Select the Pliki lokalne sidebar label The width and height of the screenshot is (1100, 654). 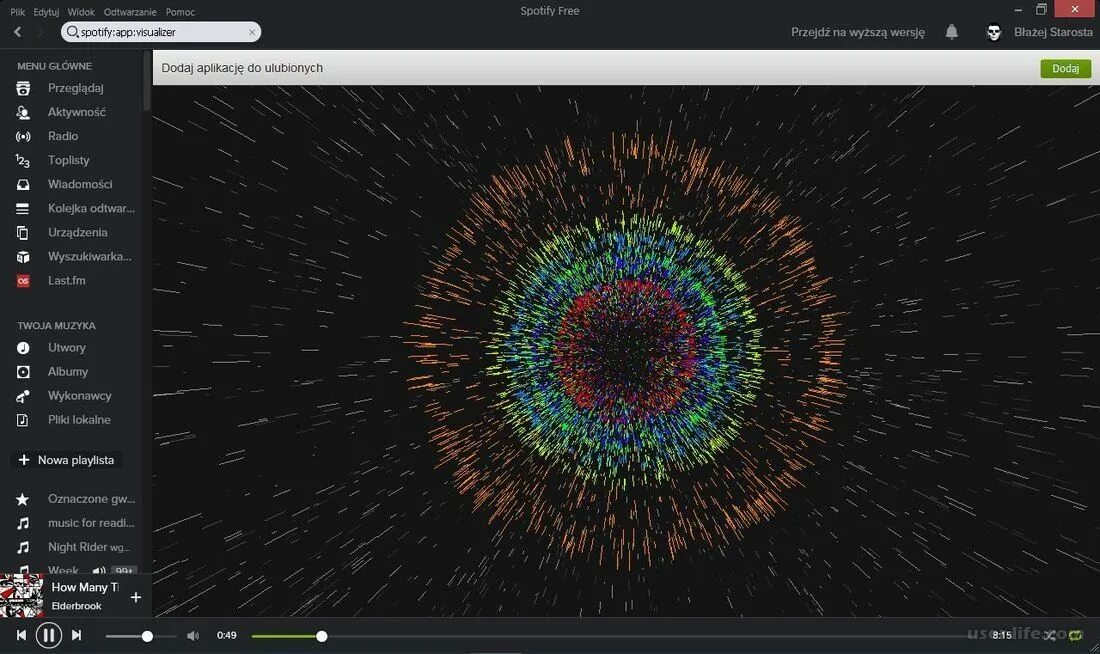[79, 420]
